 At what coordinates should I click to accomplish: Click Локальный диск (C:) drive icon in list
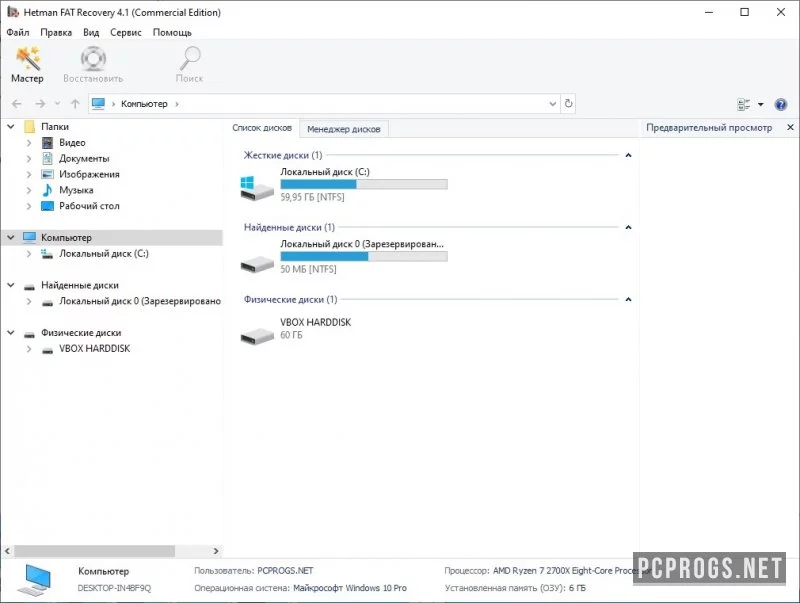coord(257,188)
